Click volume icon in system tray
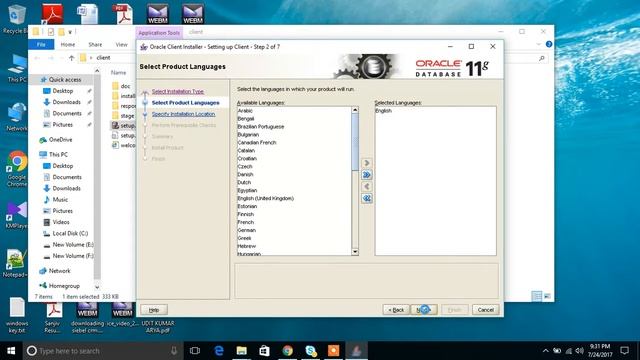640x360 pixels. point(579,351)
